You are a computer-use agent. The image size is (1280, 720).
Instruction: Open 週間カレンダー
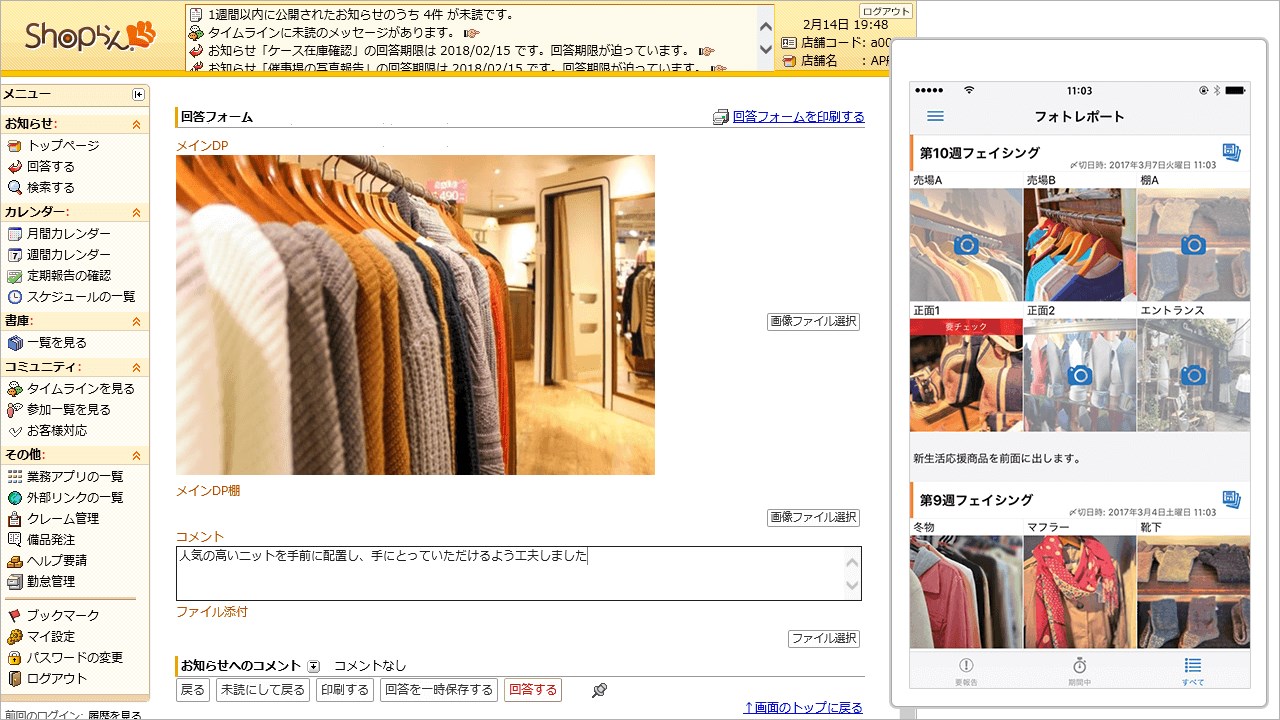69,255
